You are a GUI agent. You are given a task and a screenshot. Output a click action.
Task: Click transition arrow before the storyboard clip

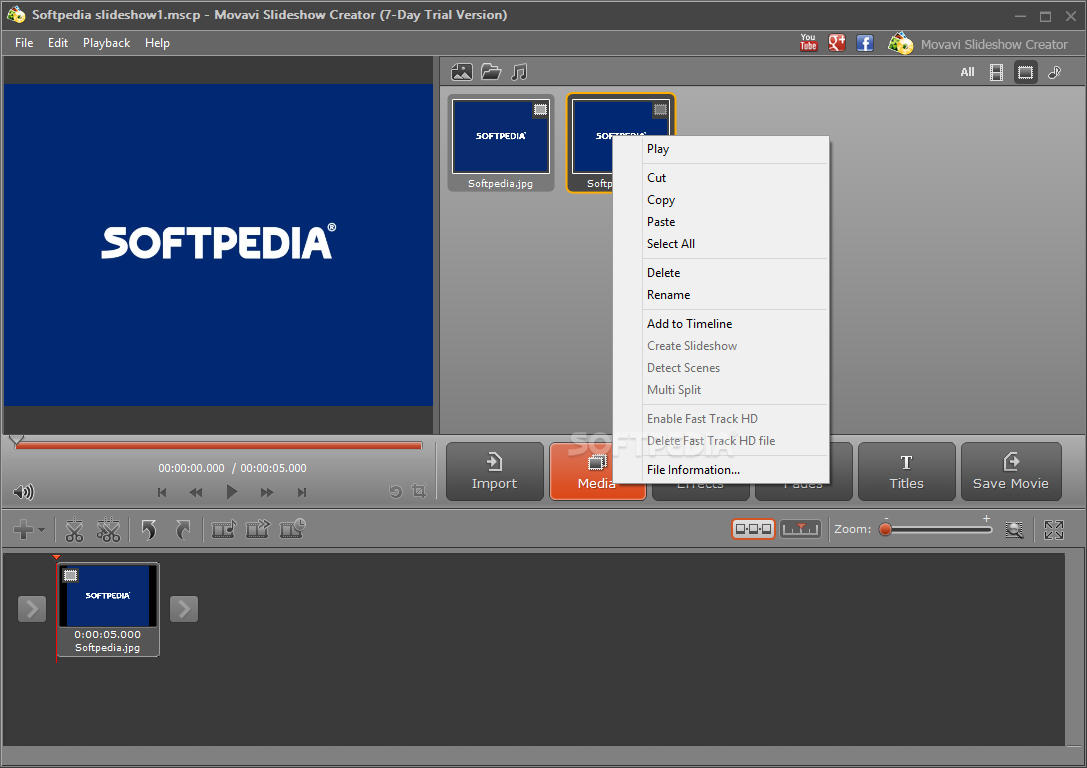click(x=32, y=609)
